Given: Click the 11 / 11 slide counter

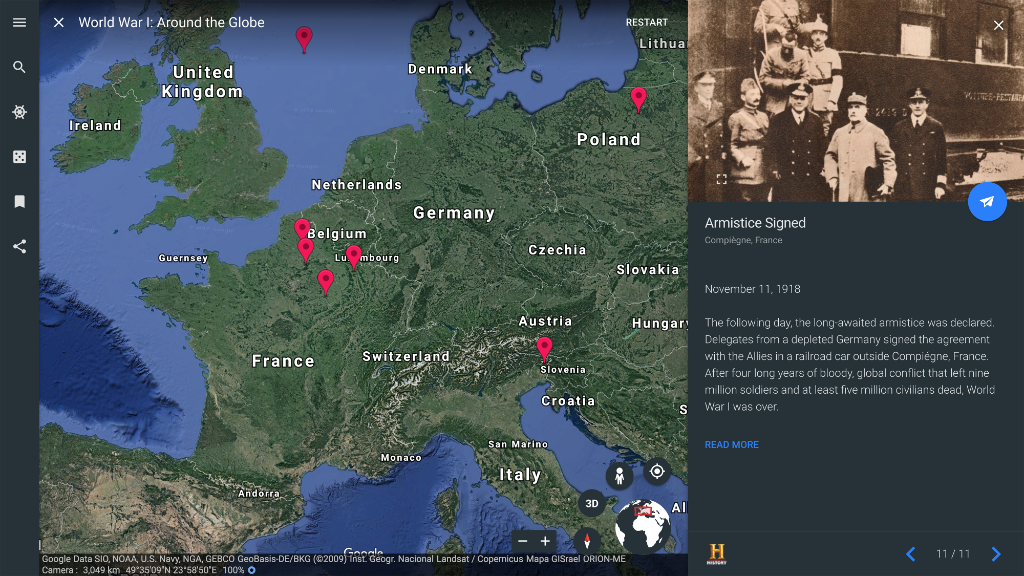Looking at the screenshot, I should (x=953, y=554).
